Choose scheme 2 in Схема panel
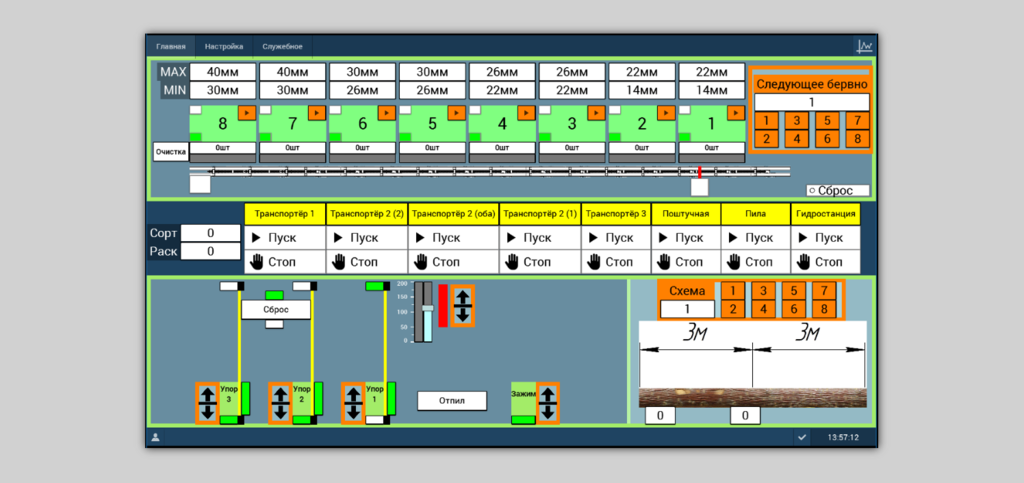This screenshot has height=483, width=1024. 733,309
